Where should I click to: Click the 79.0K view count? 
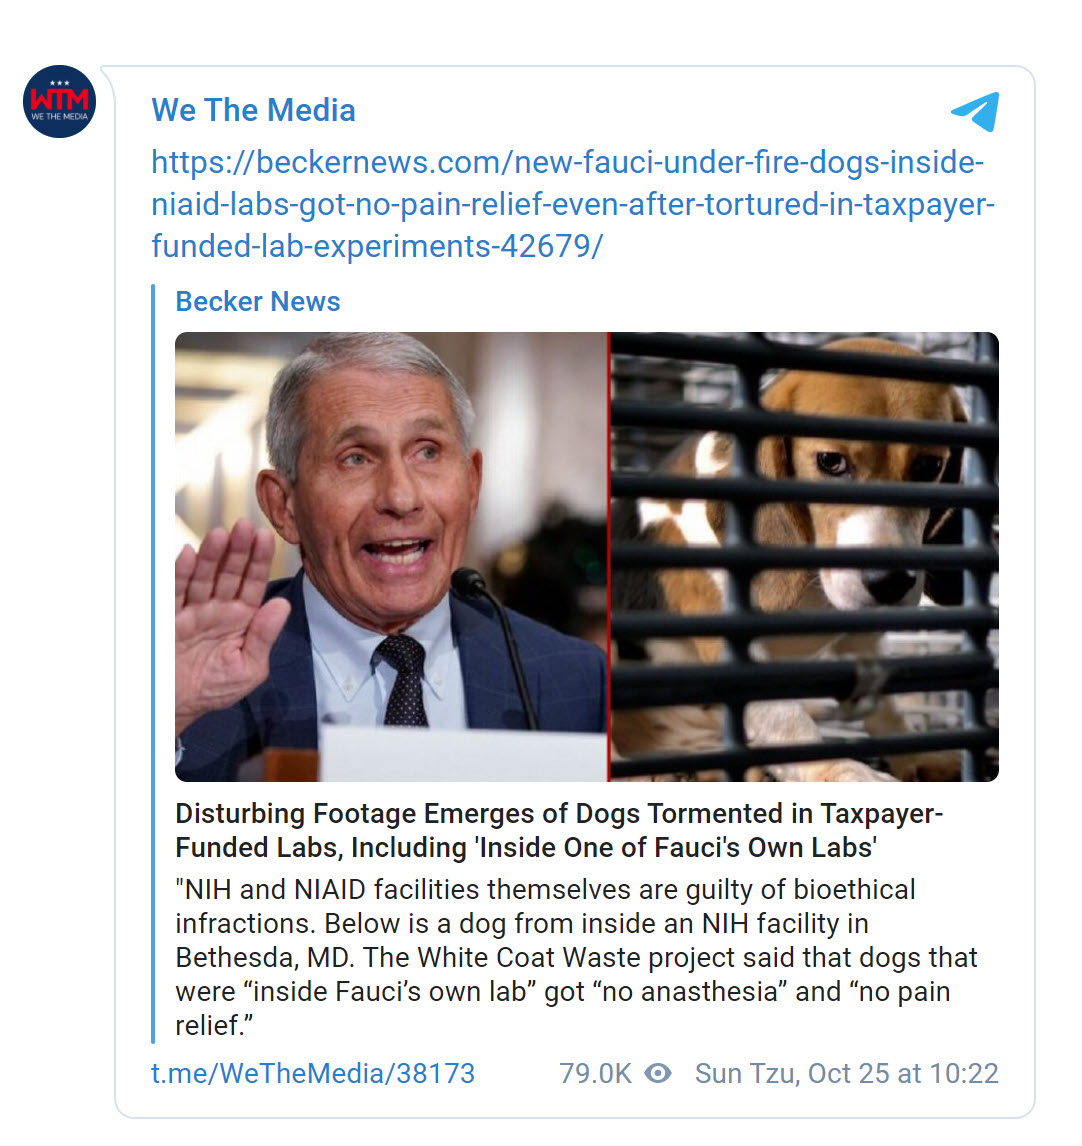click(595, 1073)
